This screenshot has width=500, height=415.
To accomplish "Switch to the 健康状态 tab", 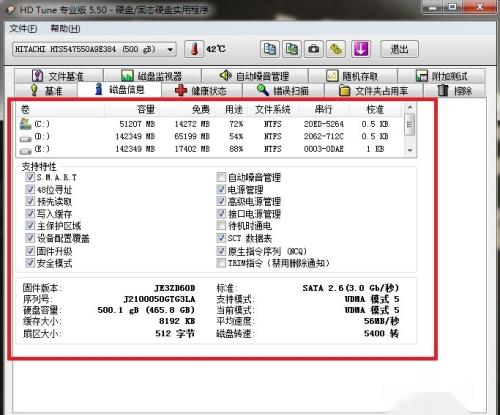I will pyautogui.click(x=201, y=90).
